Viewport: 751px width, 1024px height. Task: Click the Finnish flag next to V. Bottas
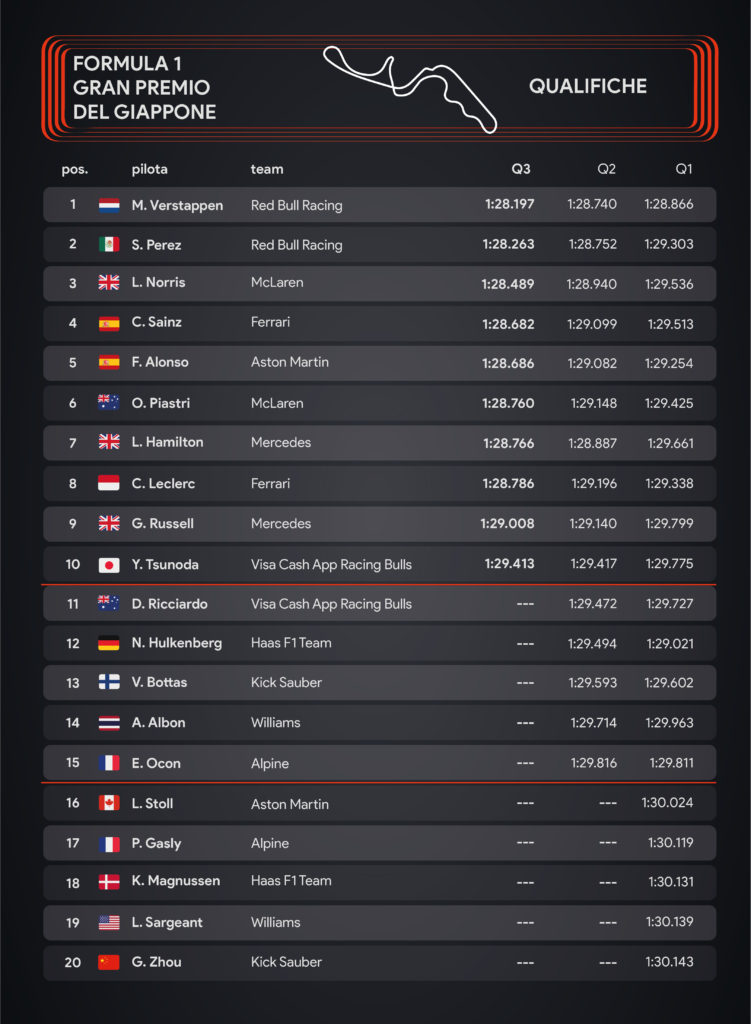click(x=108, y=682)
